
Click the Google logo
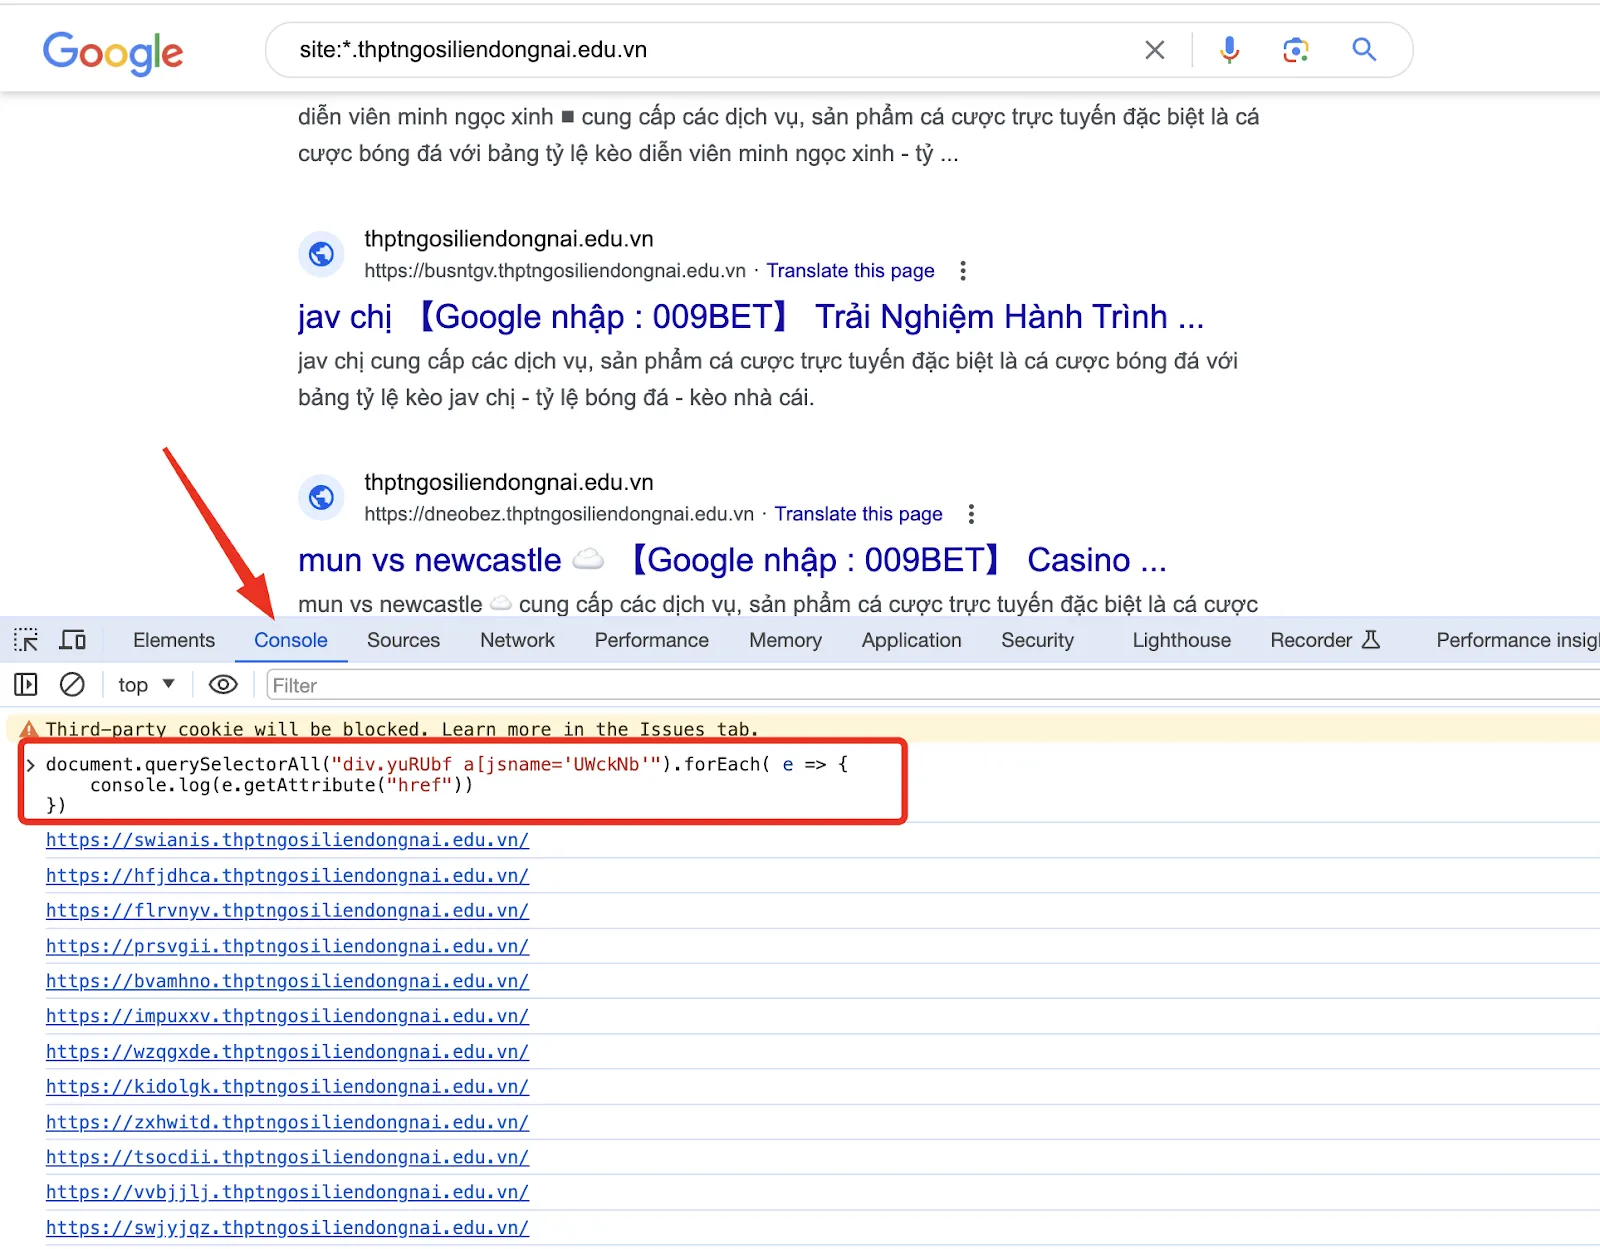pos(113,52)
